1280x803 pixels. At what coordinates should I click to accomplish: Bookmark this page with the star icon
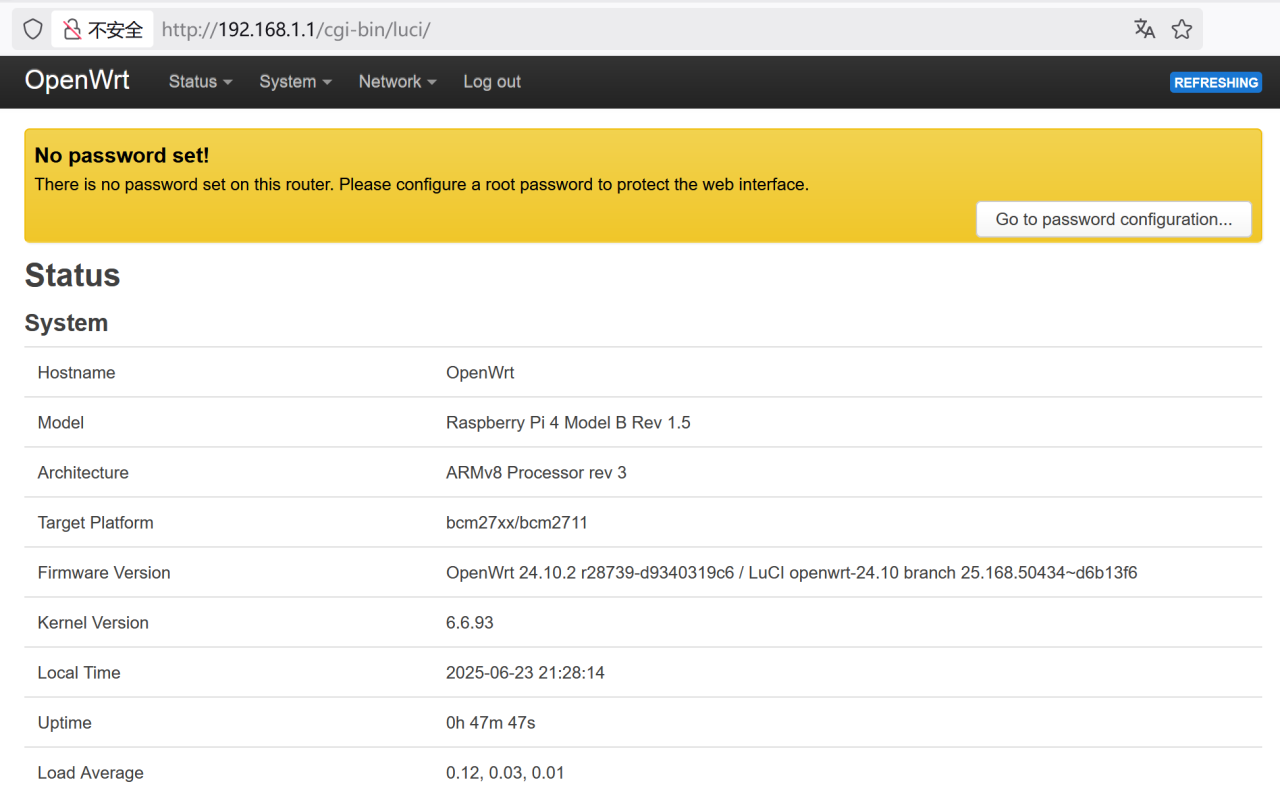1182,29
